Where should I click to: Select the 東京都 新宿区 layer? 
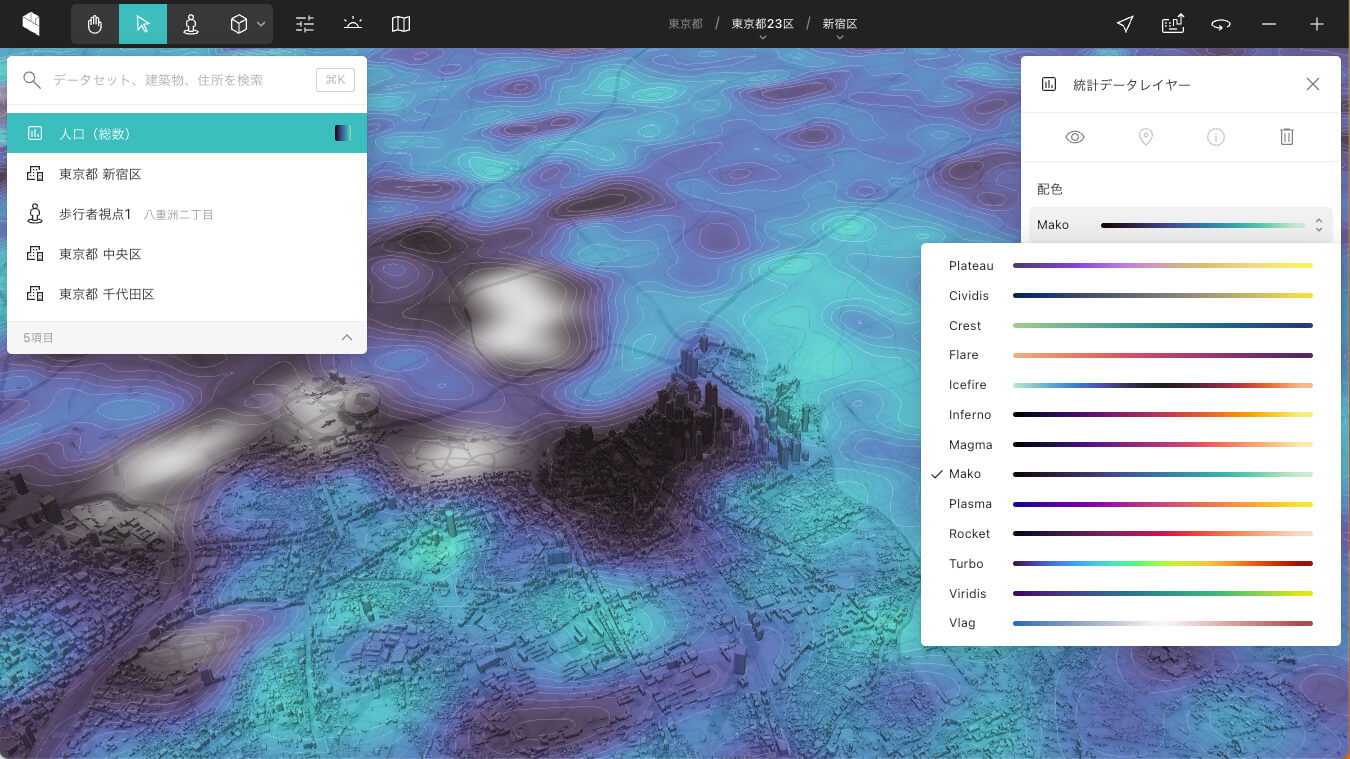pos(187,174)
